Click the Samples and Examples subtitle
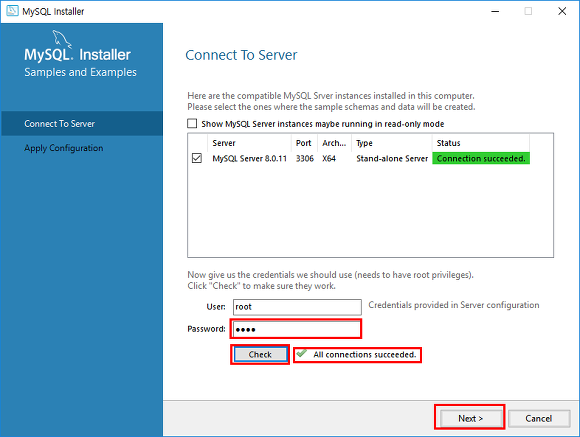Image resolution: width=580 pixels, height=437 pixels. (80, 72)
